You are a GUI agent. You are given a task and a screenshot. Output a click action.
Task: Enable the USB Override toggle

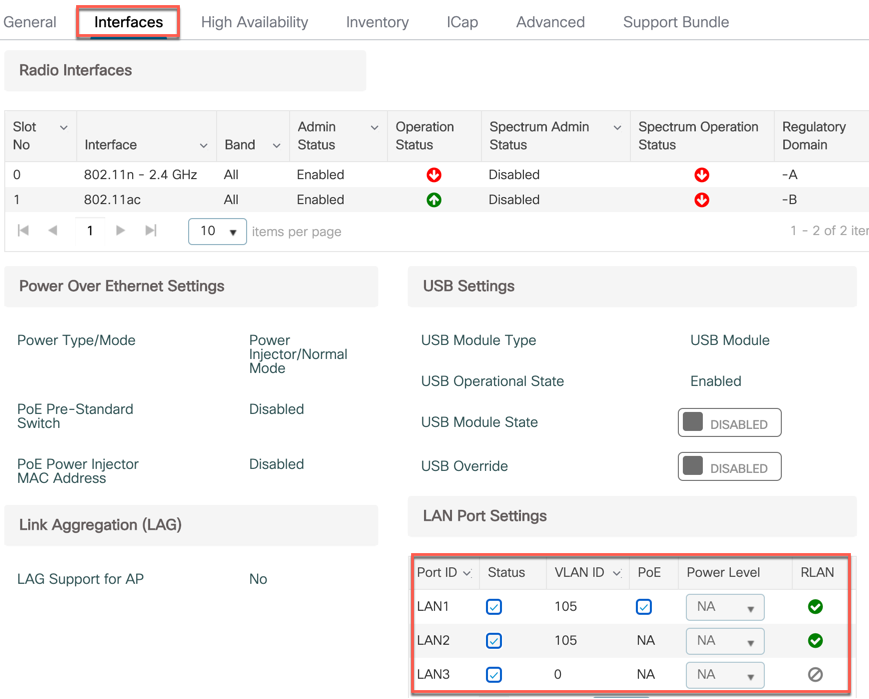pyautogui.click(x=729, y=467)
